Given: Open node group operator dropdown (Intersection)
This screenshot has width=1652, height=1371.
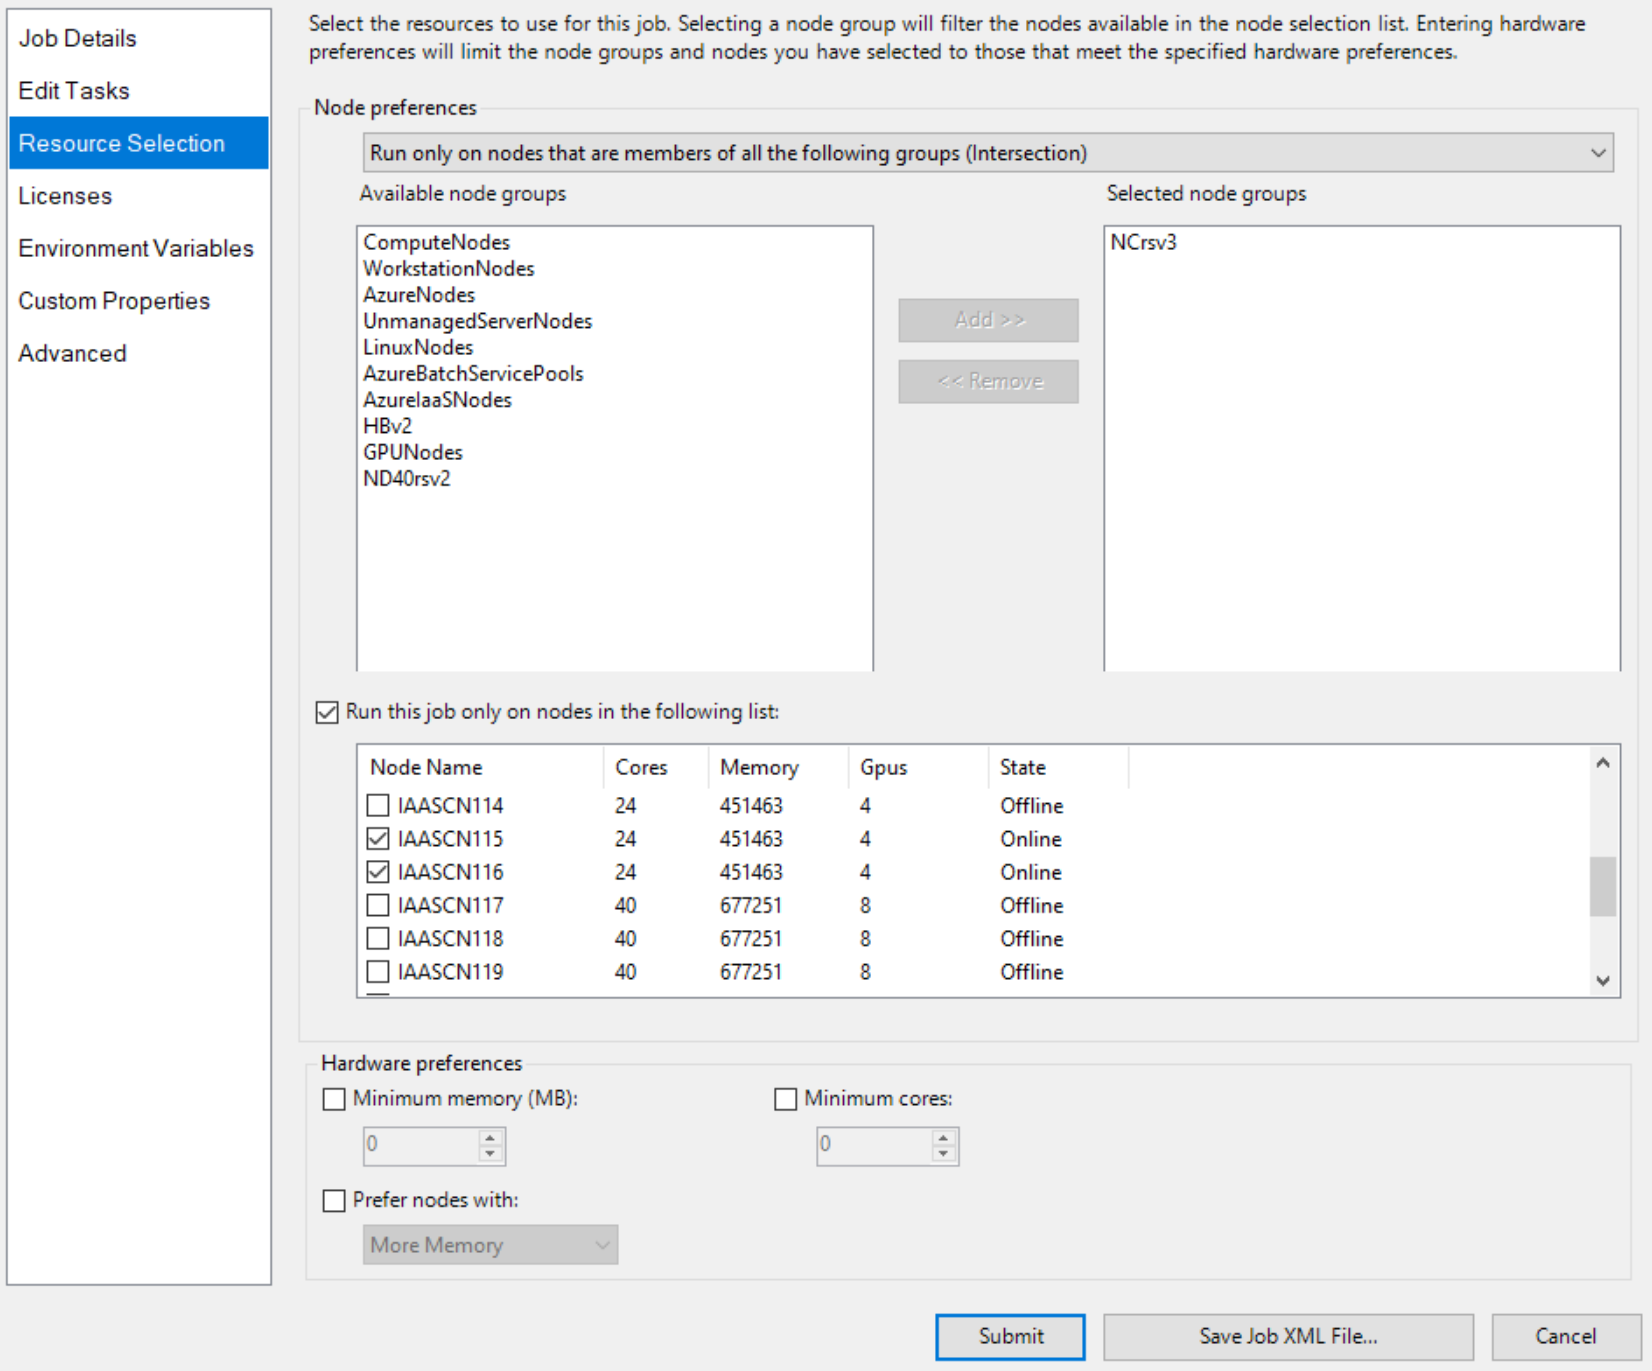Looking at the screenshot, I should [988, 153].
